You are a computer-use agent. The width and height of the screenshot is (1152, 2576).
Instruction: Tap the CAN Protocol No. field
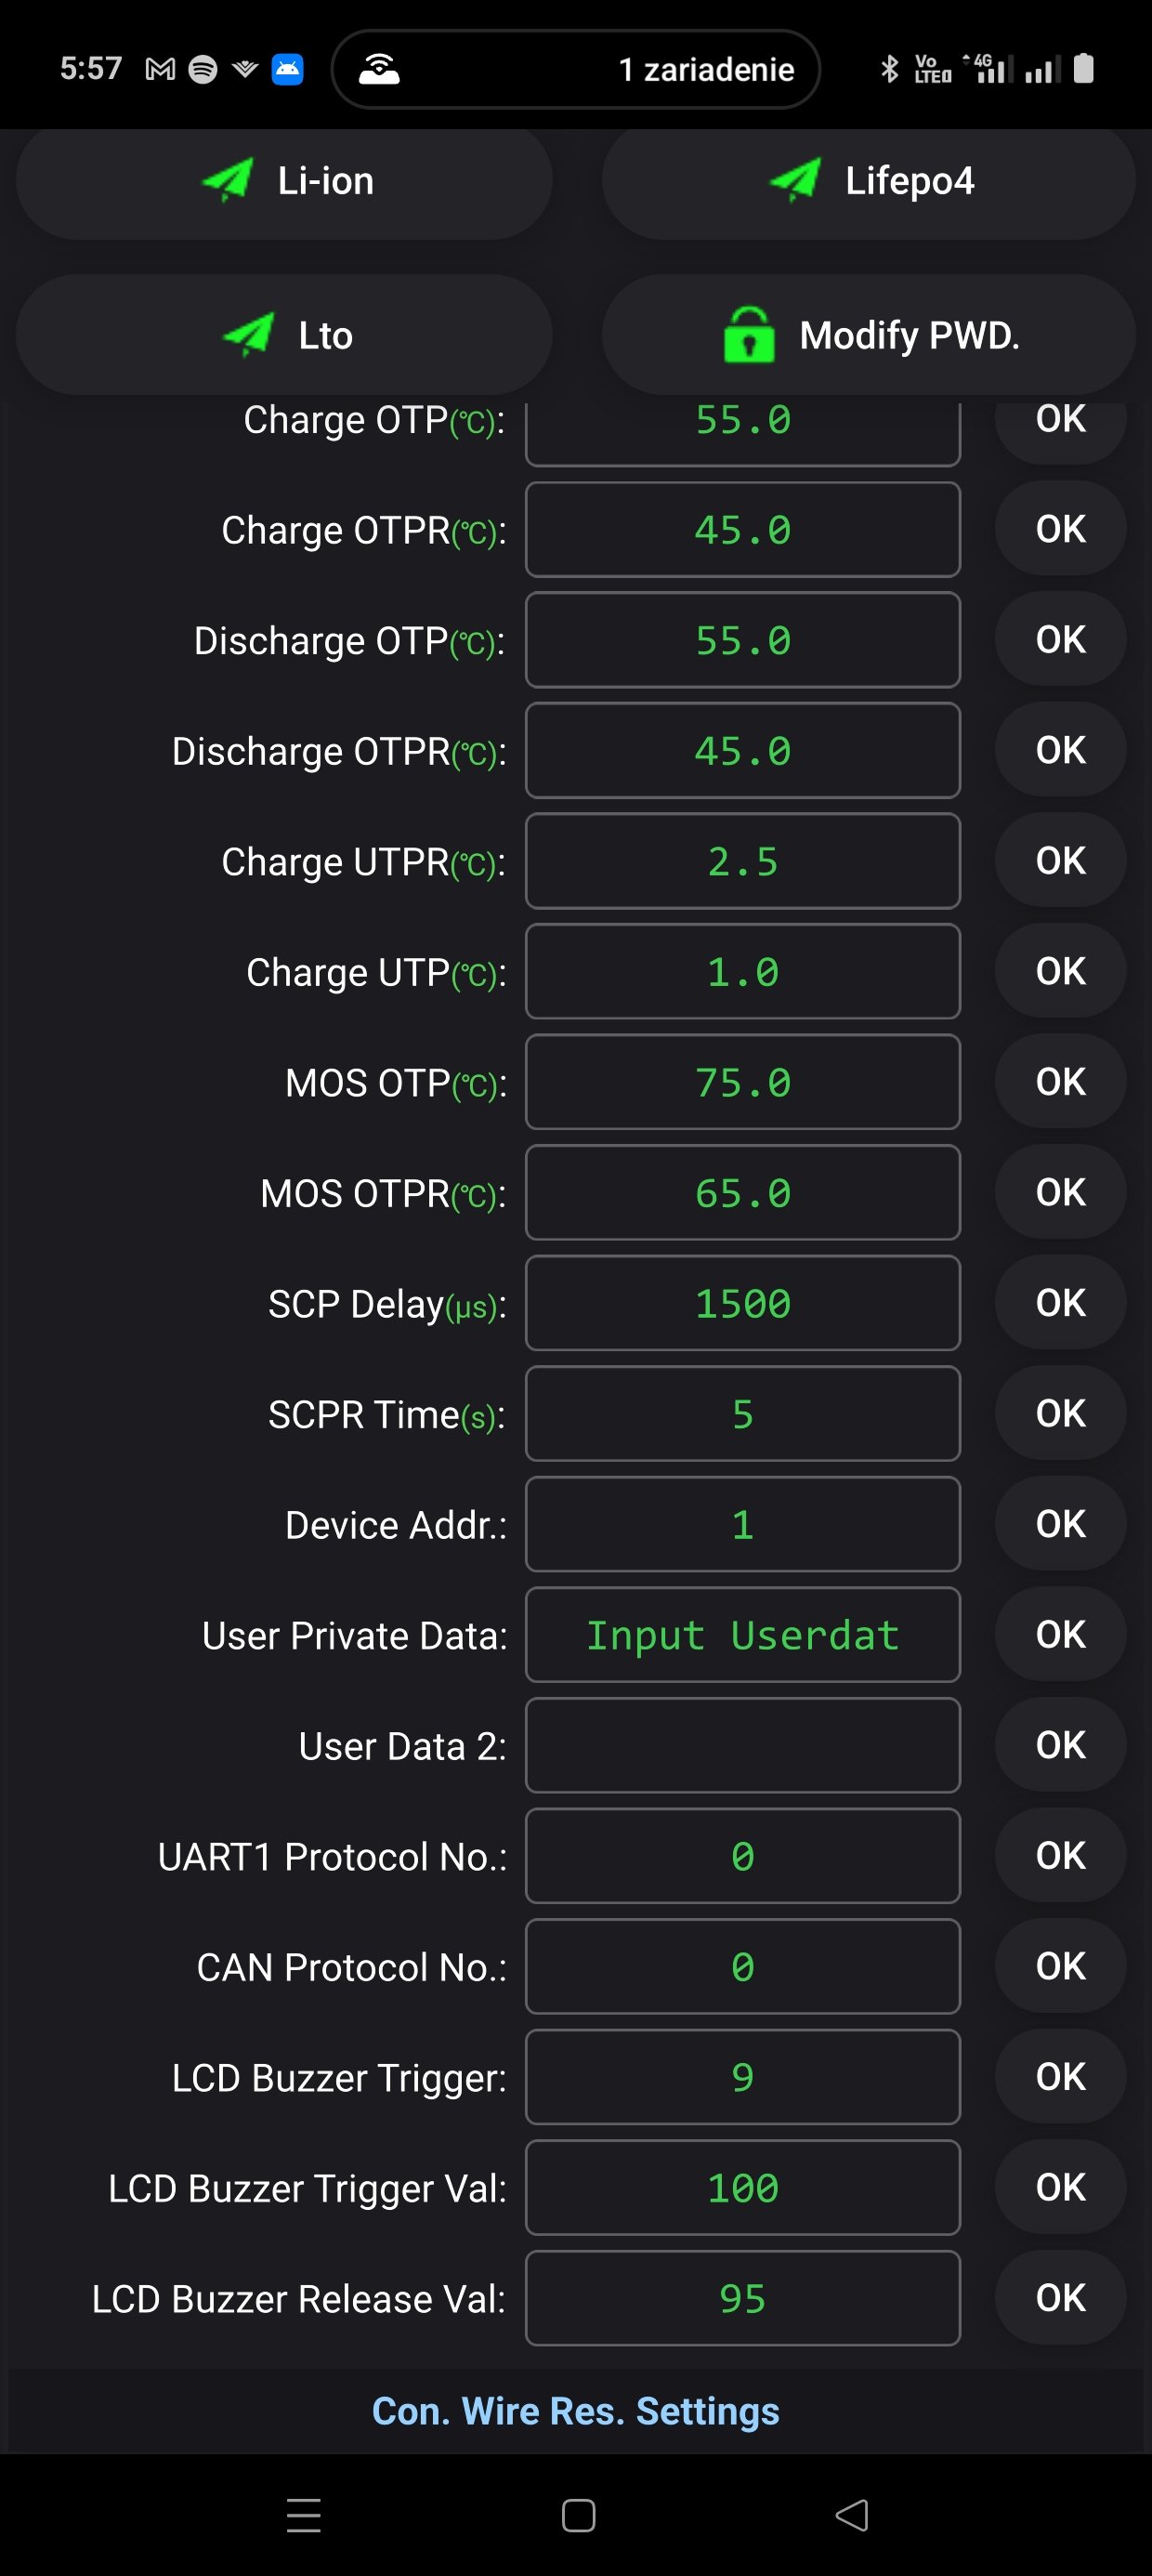click(742, 1966)
